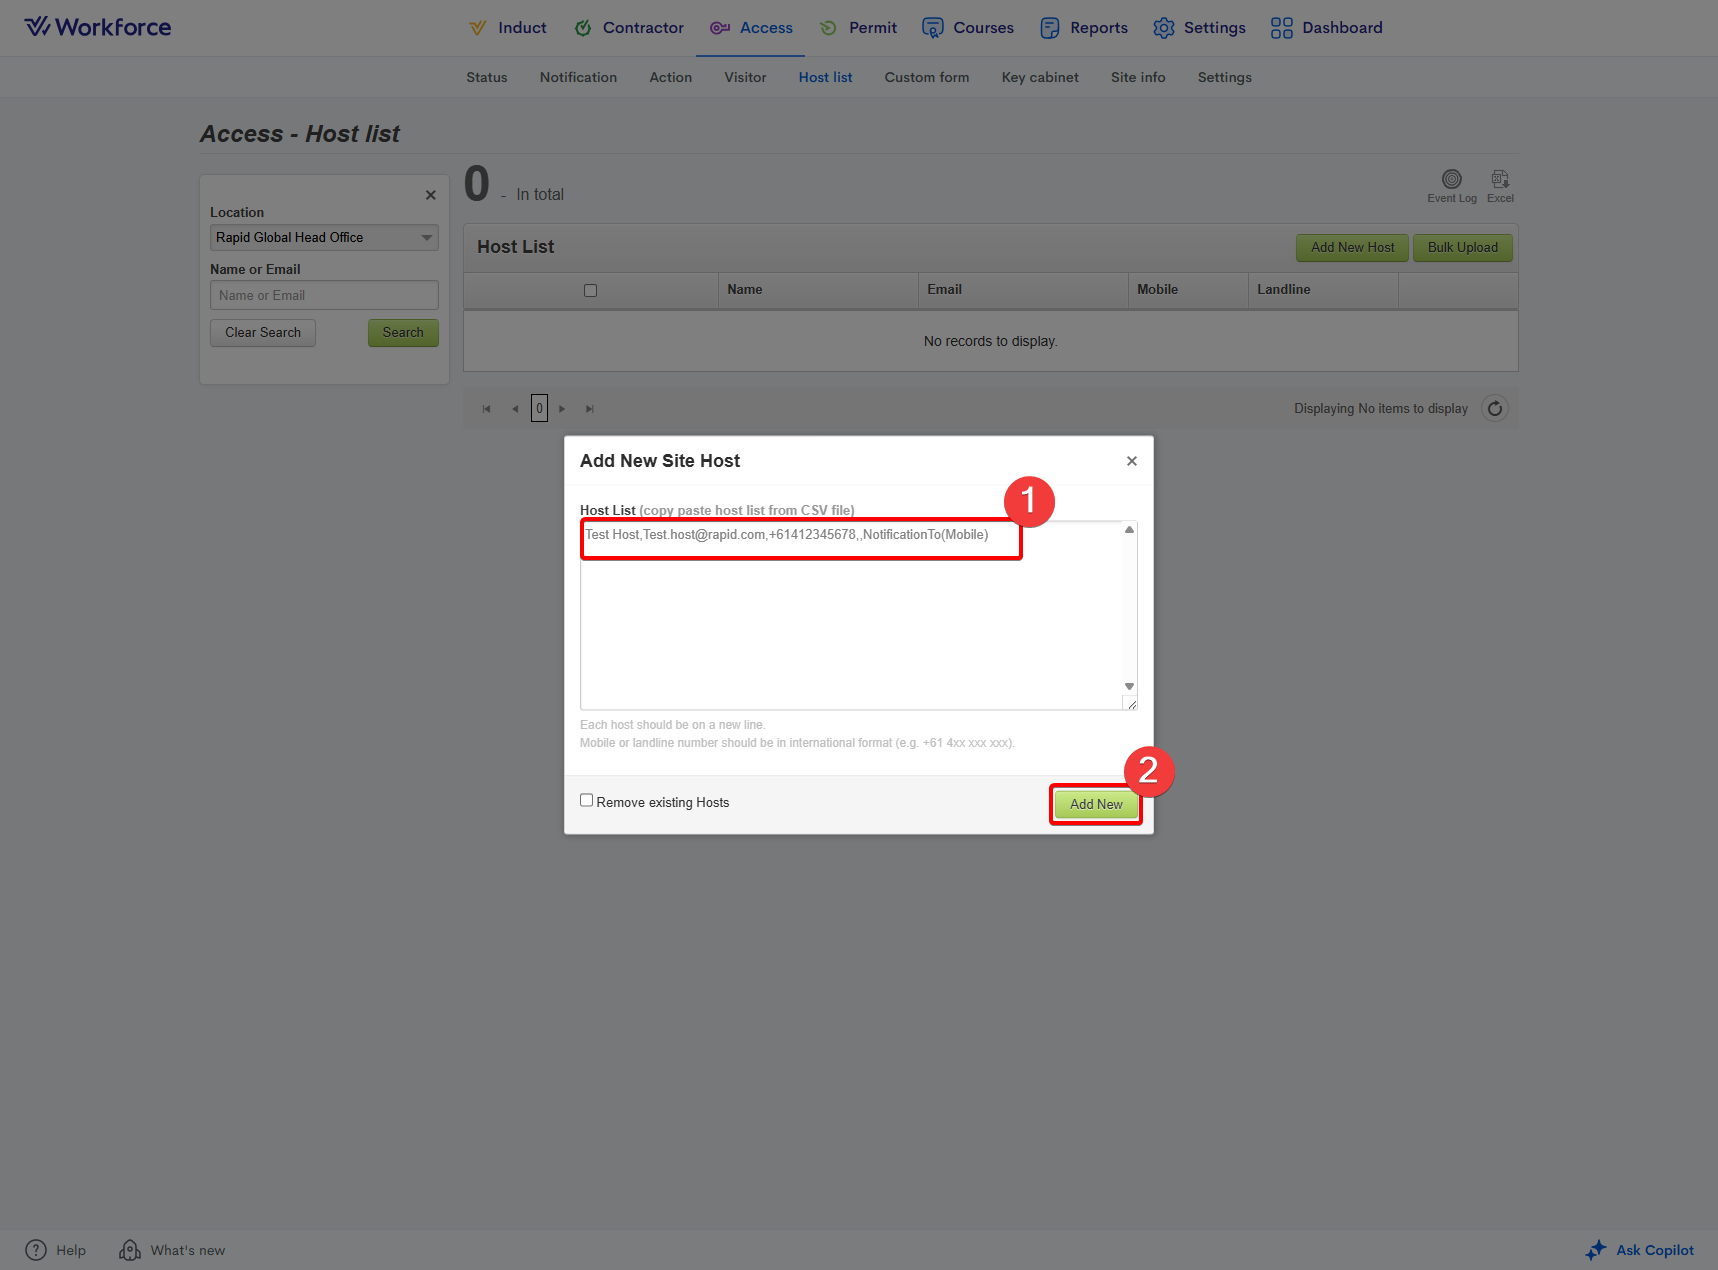
Task: Click the Event Log icon
Action: tap(1451, 180)
